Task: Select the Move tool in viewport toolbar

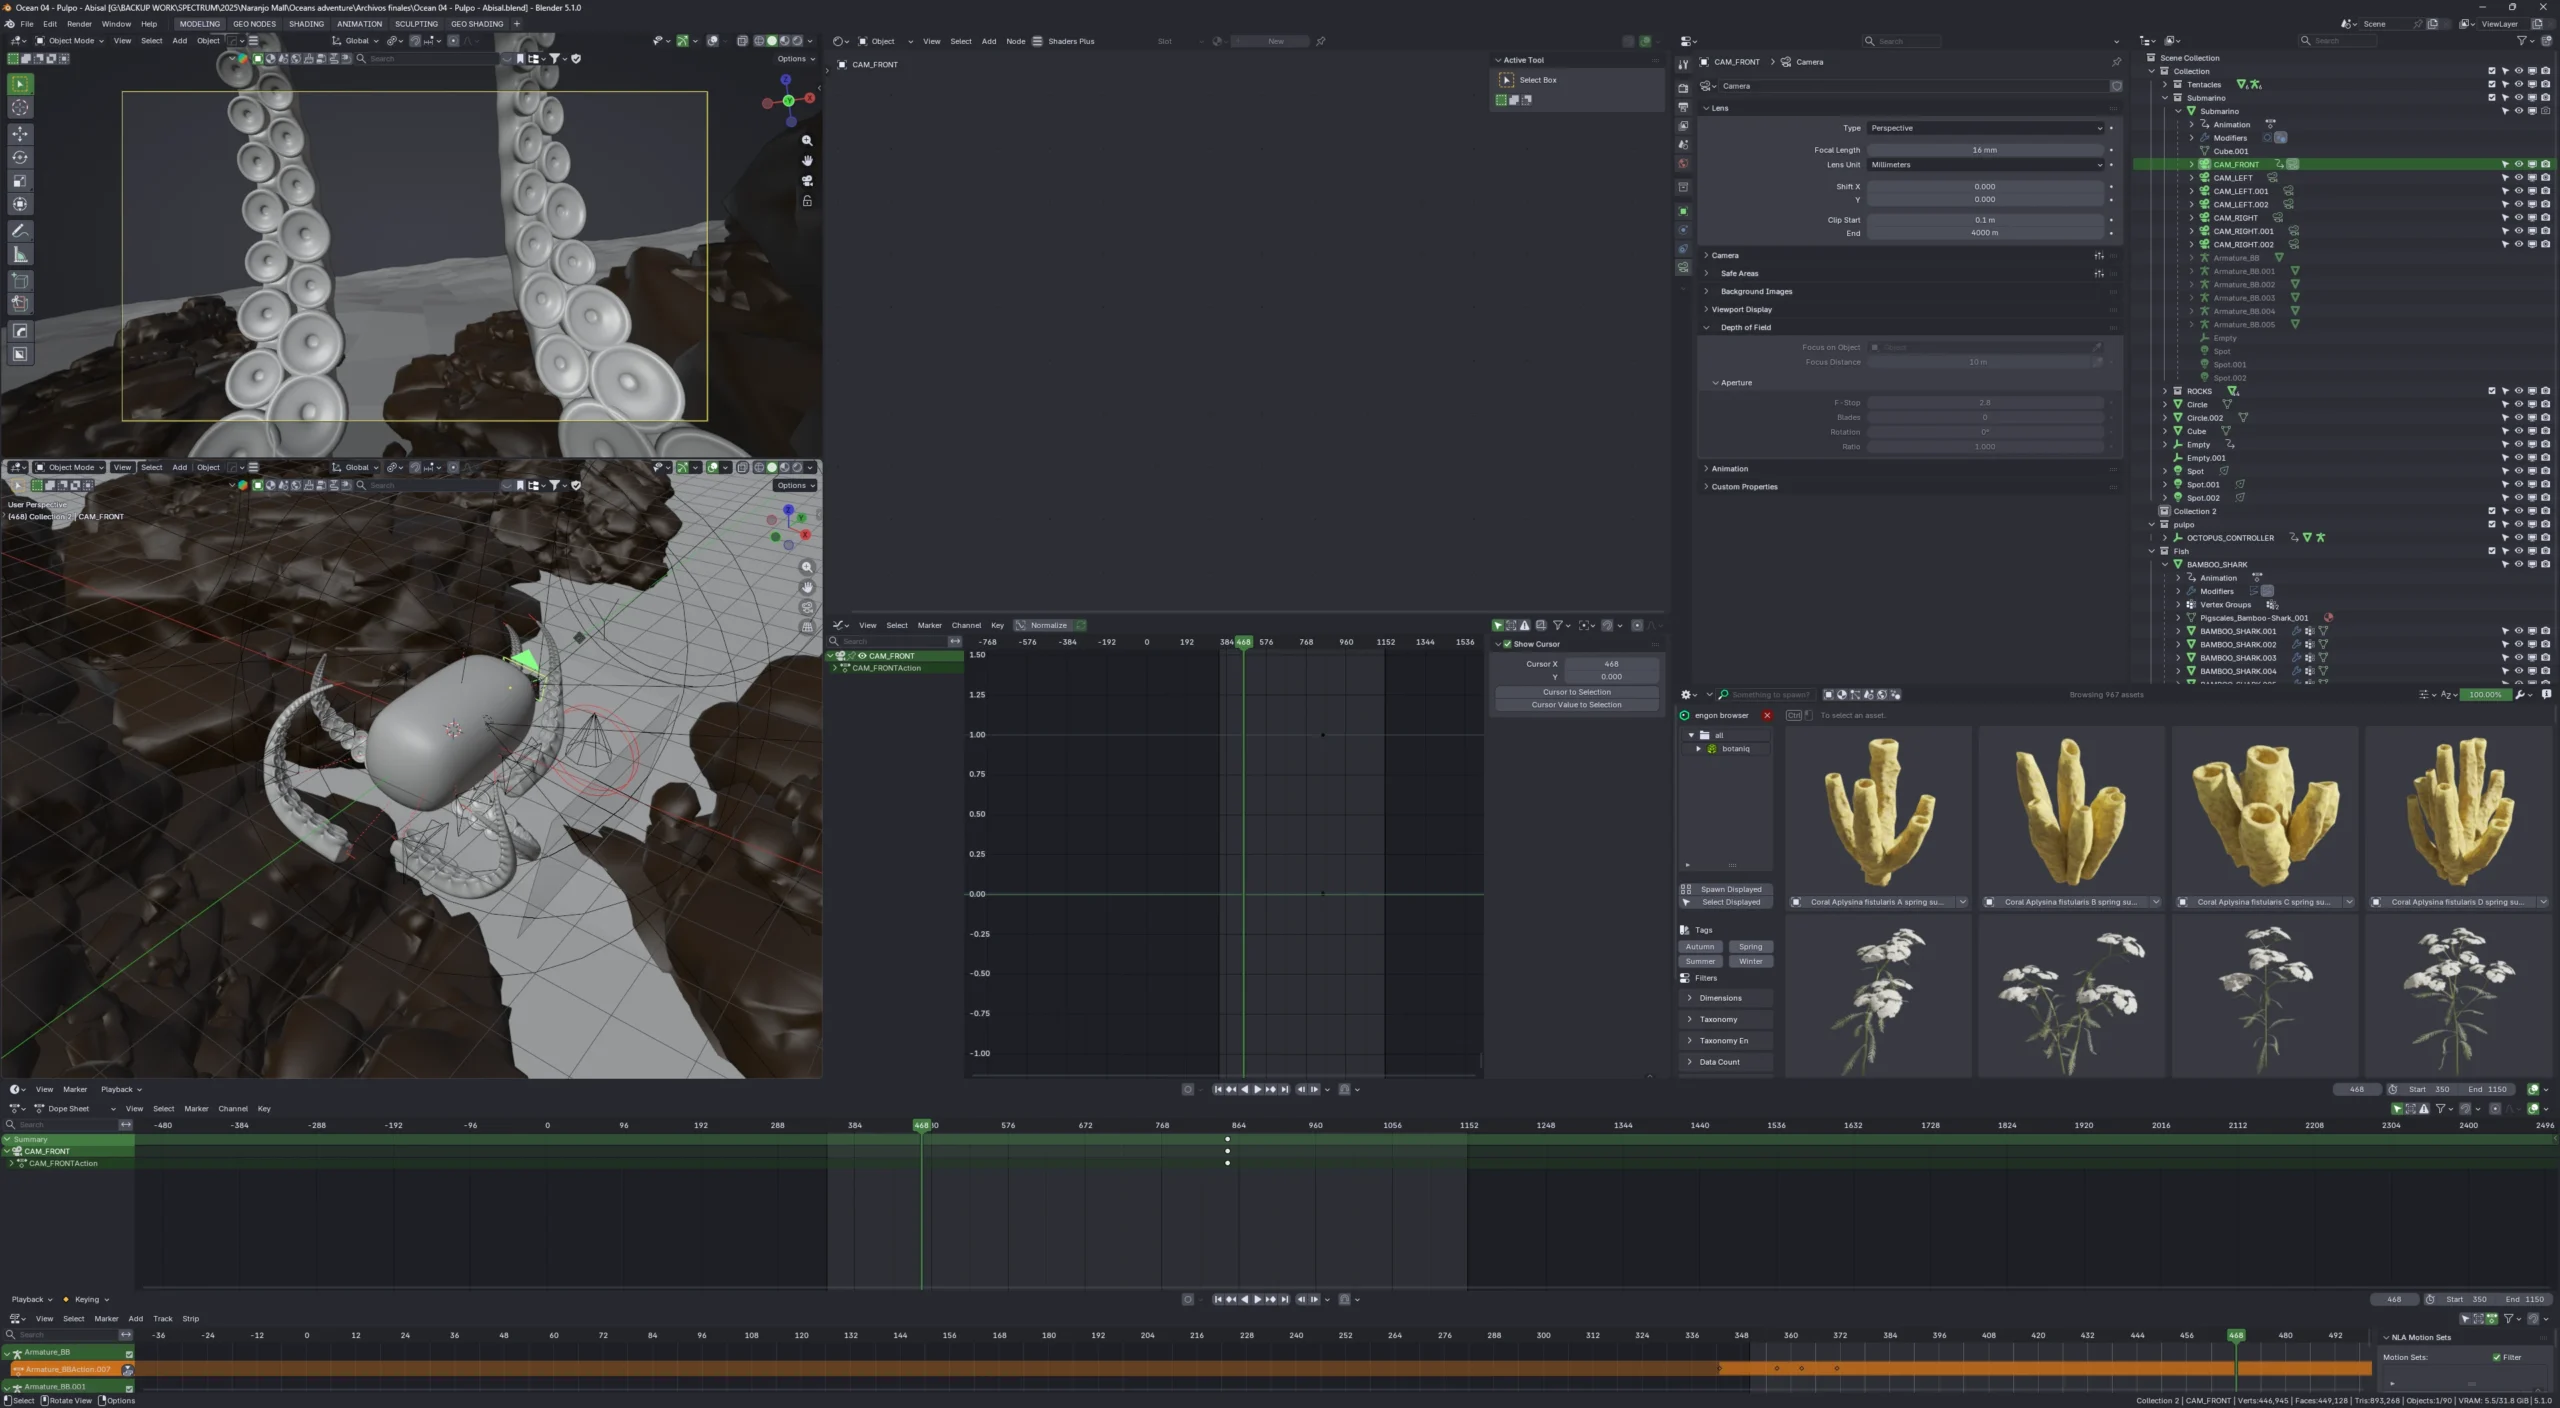Action: (x=20, y=133)
